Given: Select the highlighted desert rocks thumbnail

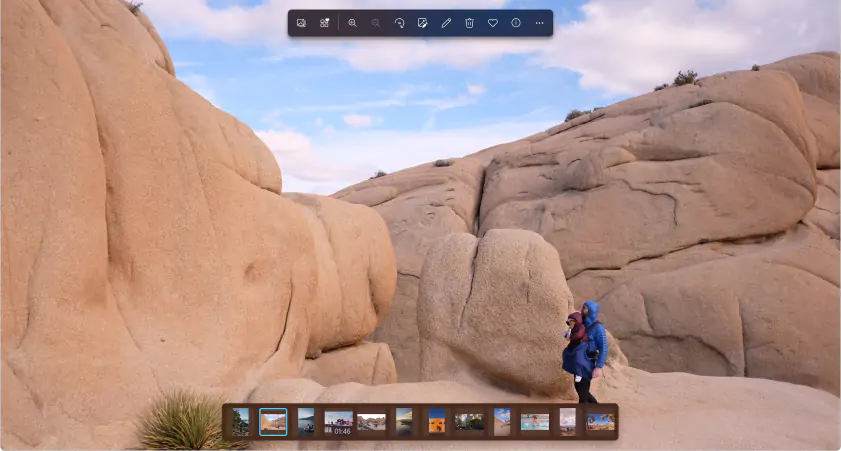Looking at the screenshot, I should point(273,422).
